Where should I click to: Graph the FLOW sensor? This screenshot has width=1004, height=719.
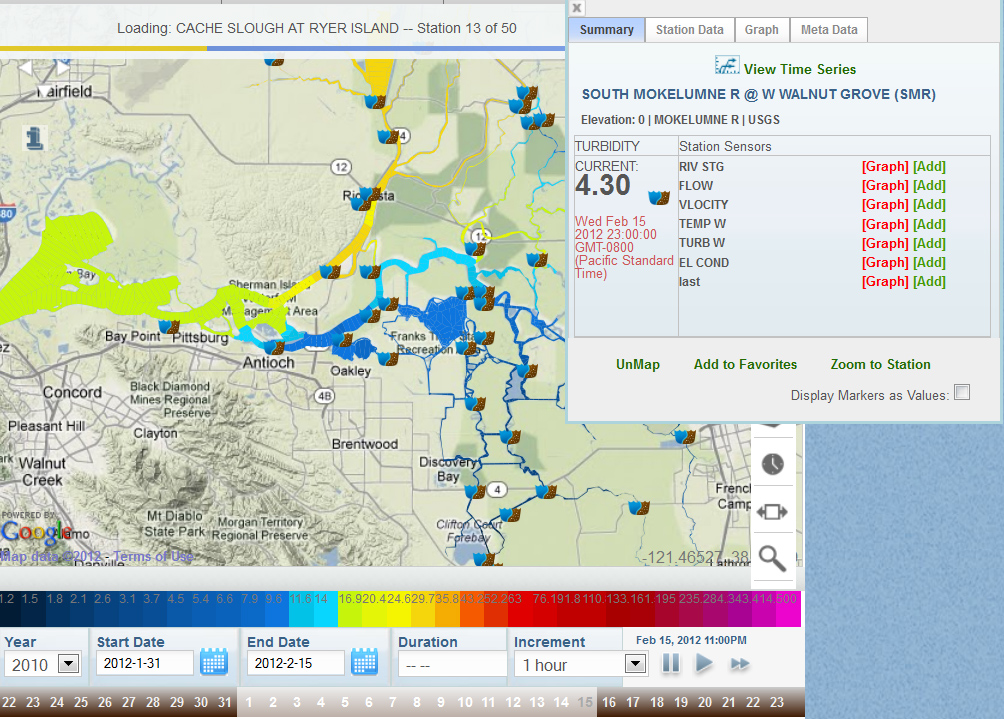885,186
